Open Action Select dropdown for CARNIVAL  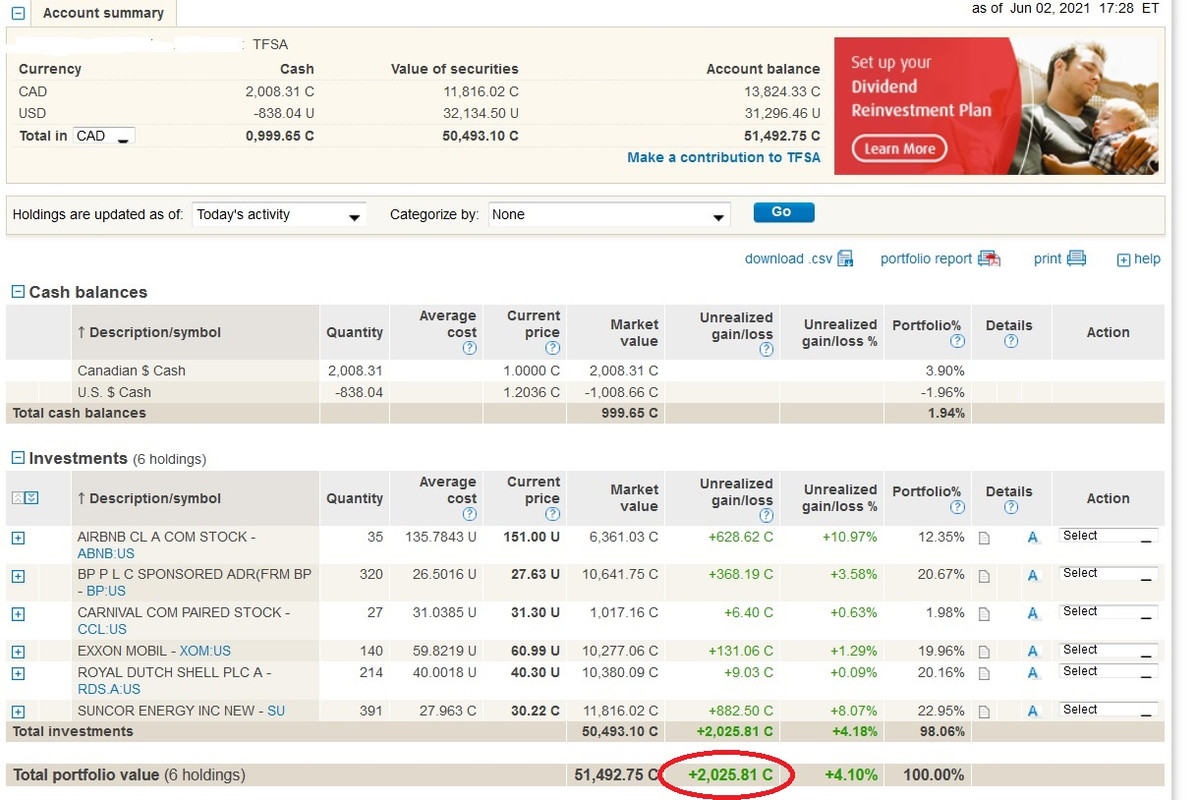tap(1108, 612)
